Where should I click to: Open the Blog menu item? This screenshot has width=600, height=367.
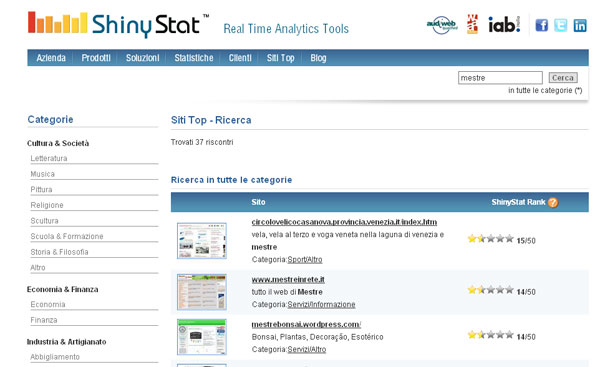pyautogui.click(x=318, y=58)
